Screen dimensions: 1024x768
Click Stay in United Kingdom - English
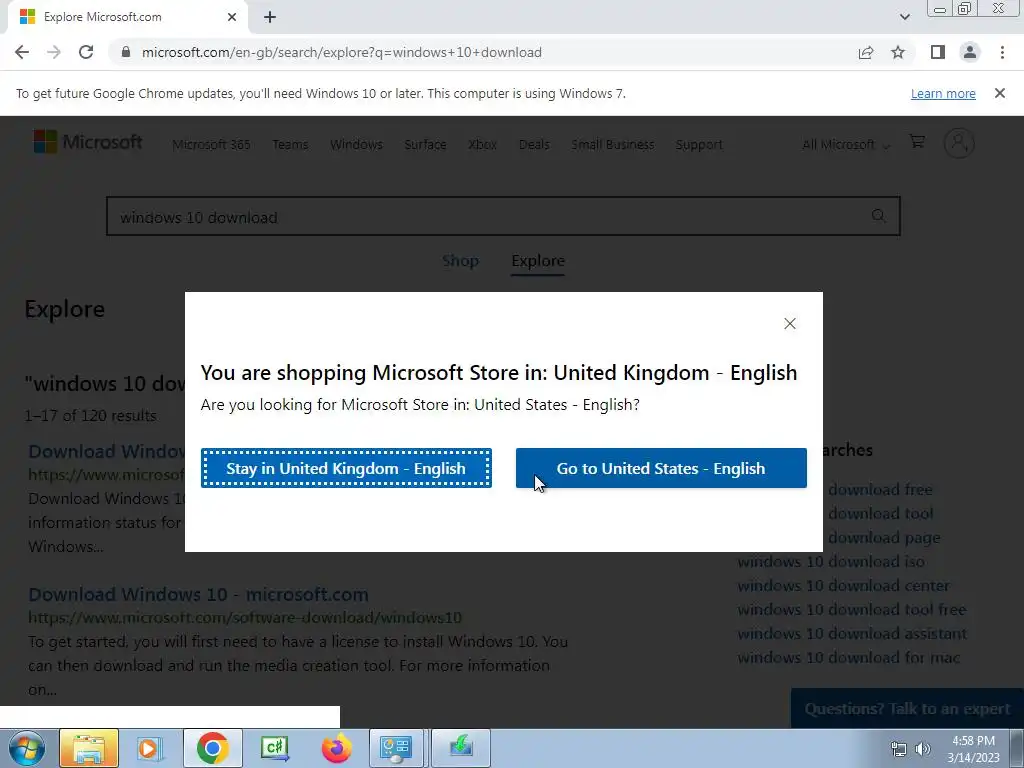(346, 468)
